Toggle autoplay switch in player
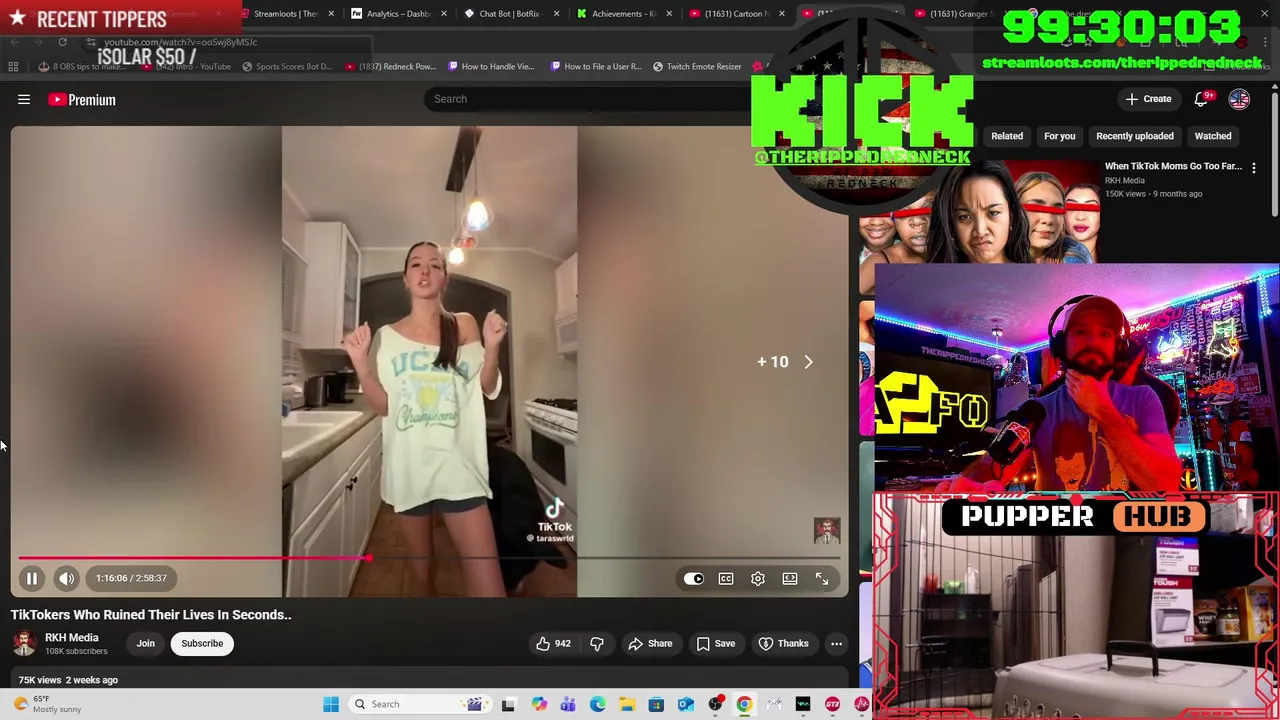This screenshot has width=1280, height=720. tap(693, 578)
